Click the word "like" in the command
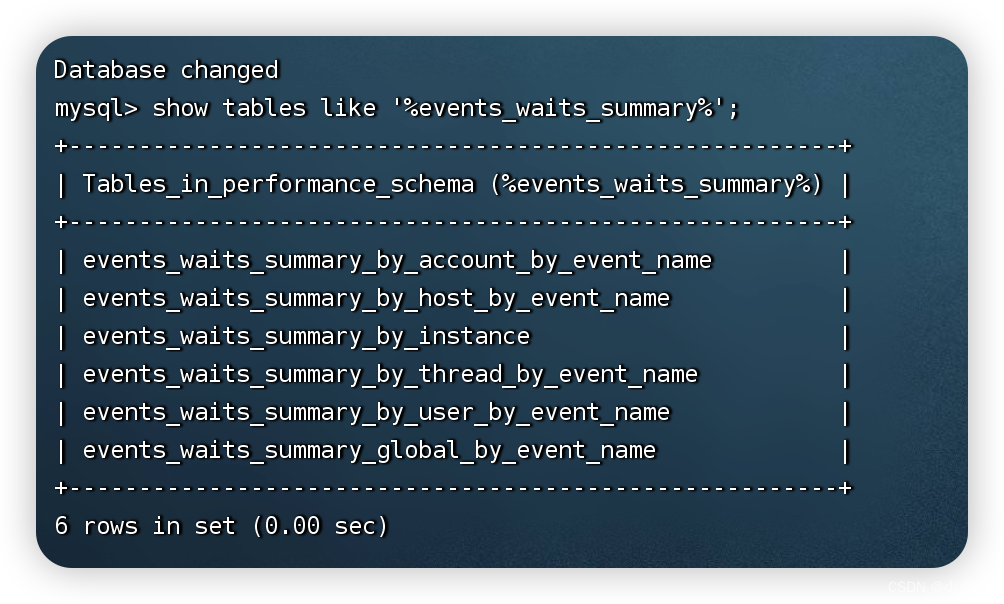This screenshot has height=604, width=1004. [348, 108]
